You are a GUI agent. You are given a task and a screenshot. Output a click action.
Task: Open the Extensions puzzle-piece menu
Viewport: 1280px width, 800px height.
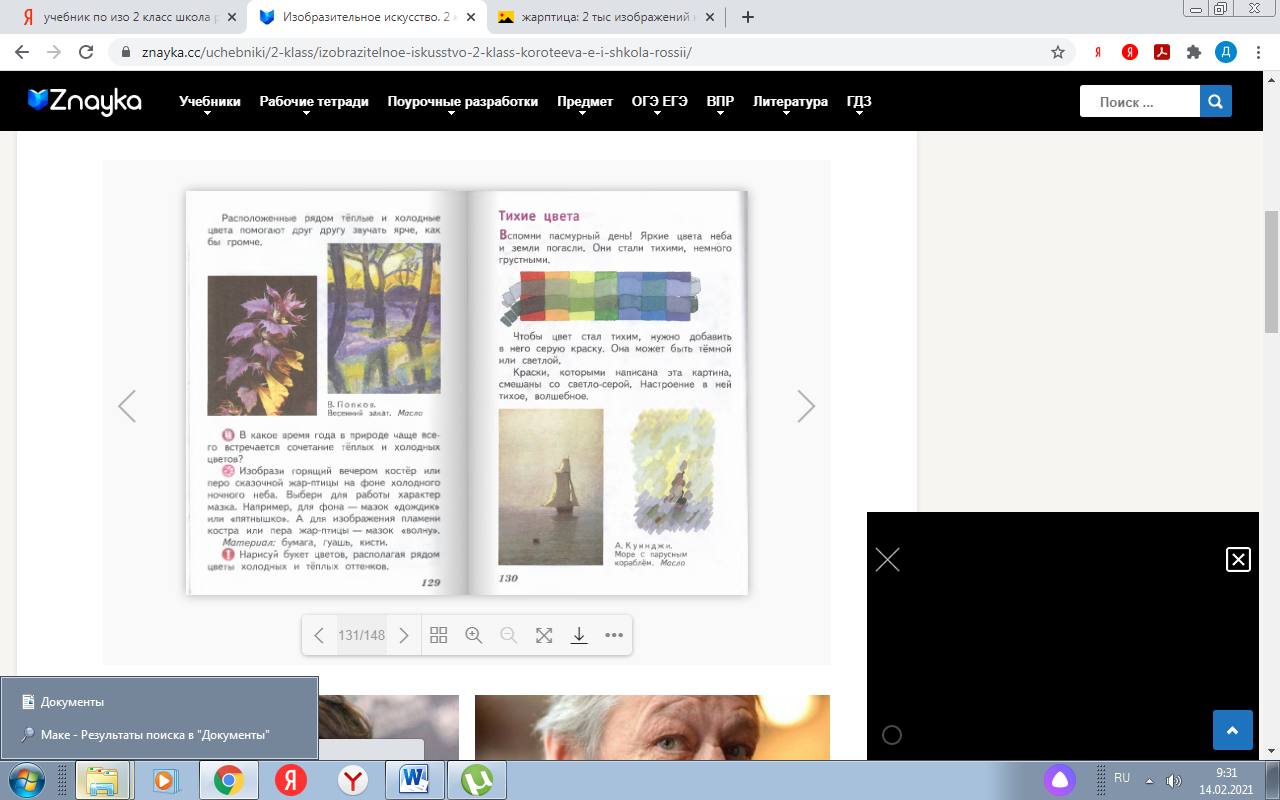coord(1193,52)
